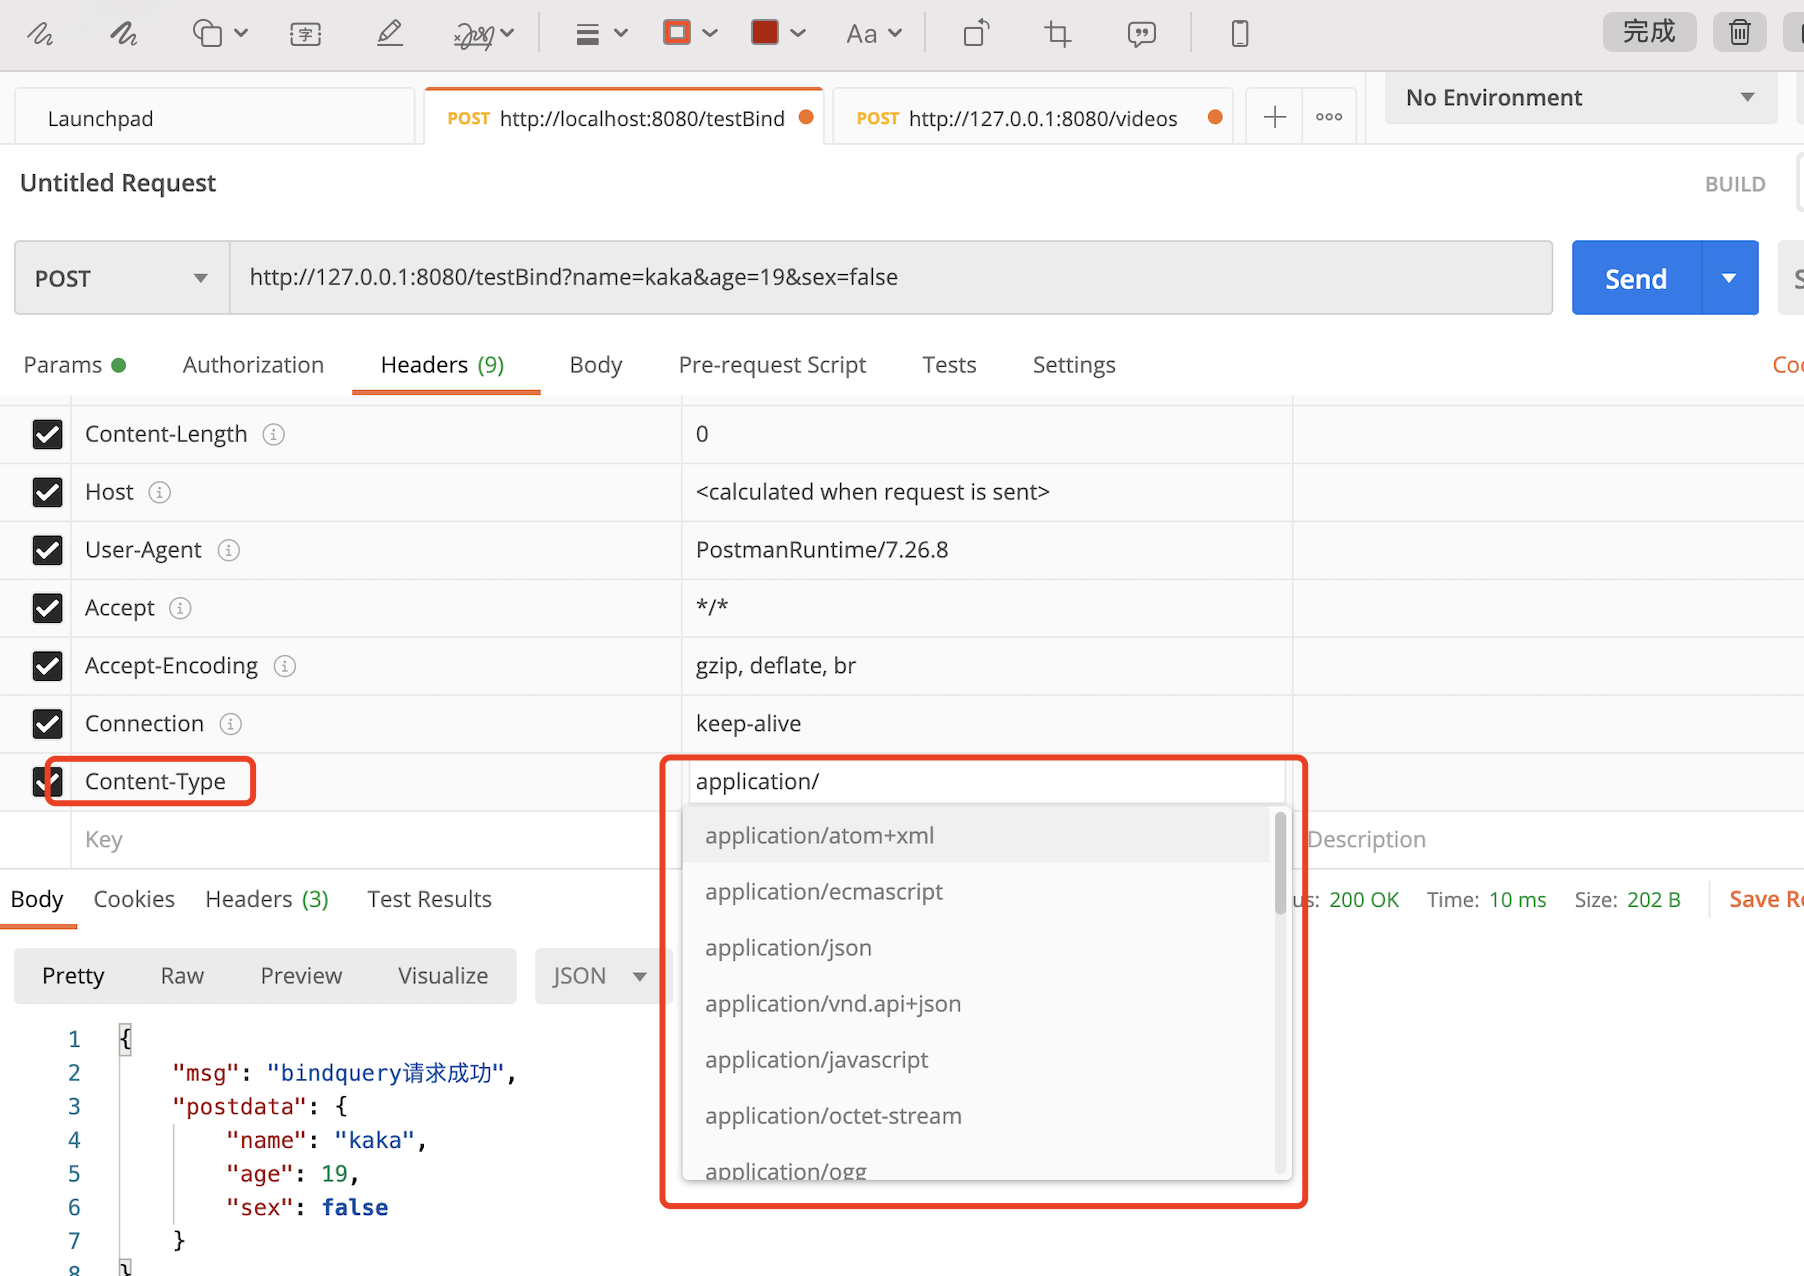The image size is (1804, 1276).
Task: Select the Sketch tool in the markup toolbar
Action: 40,33
